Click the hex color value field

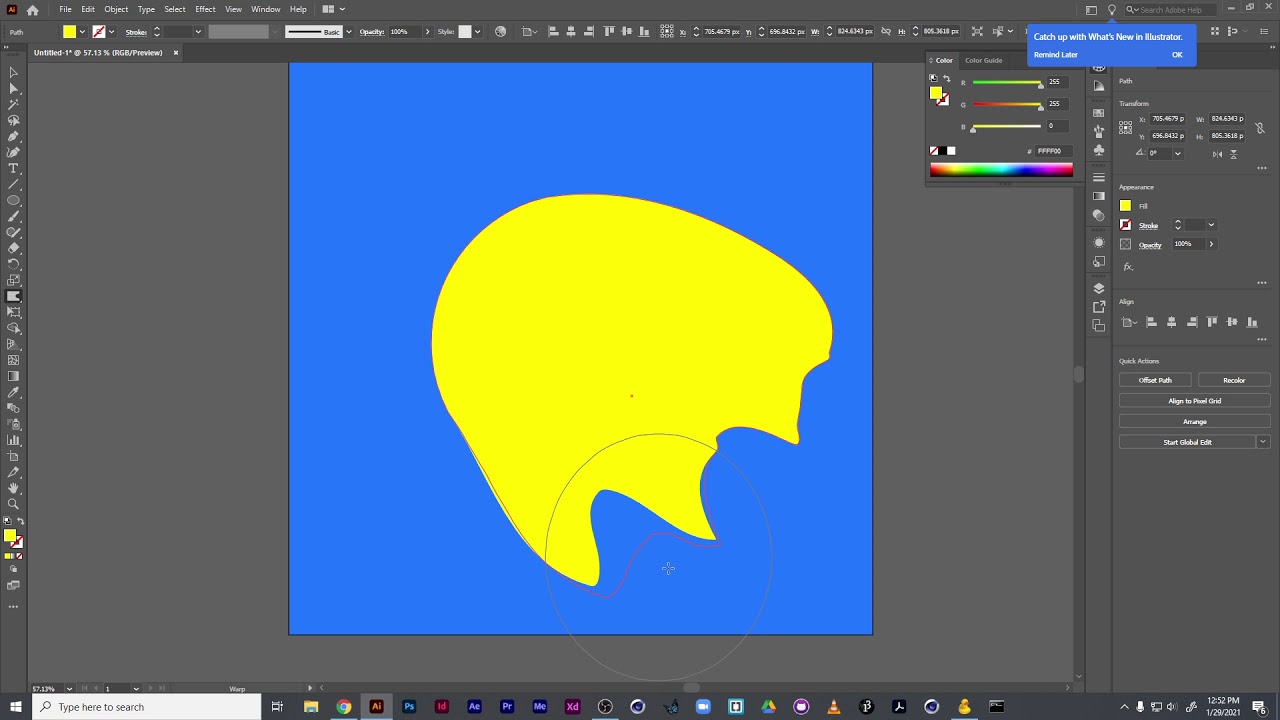(1053, 151)
